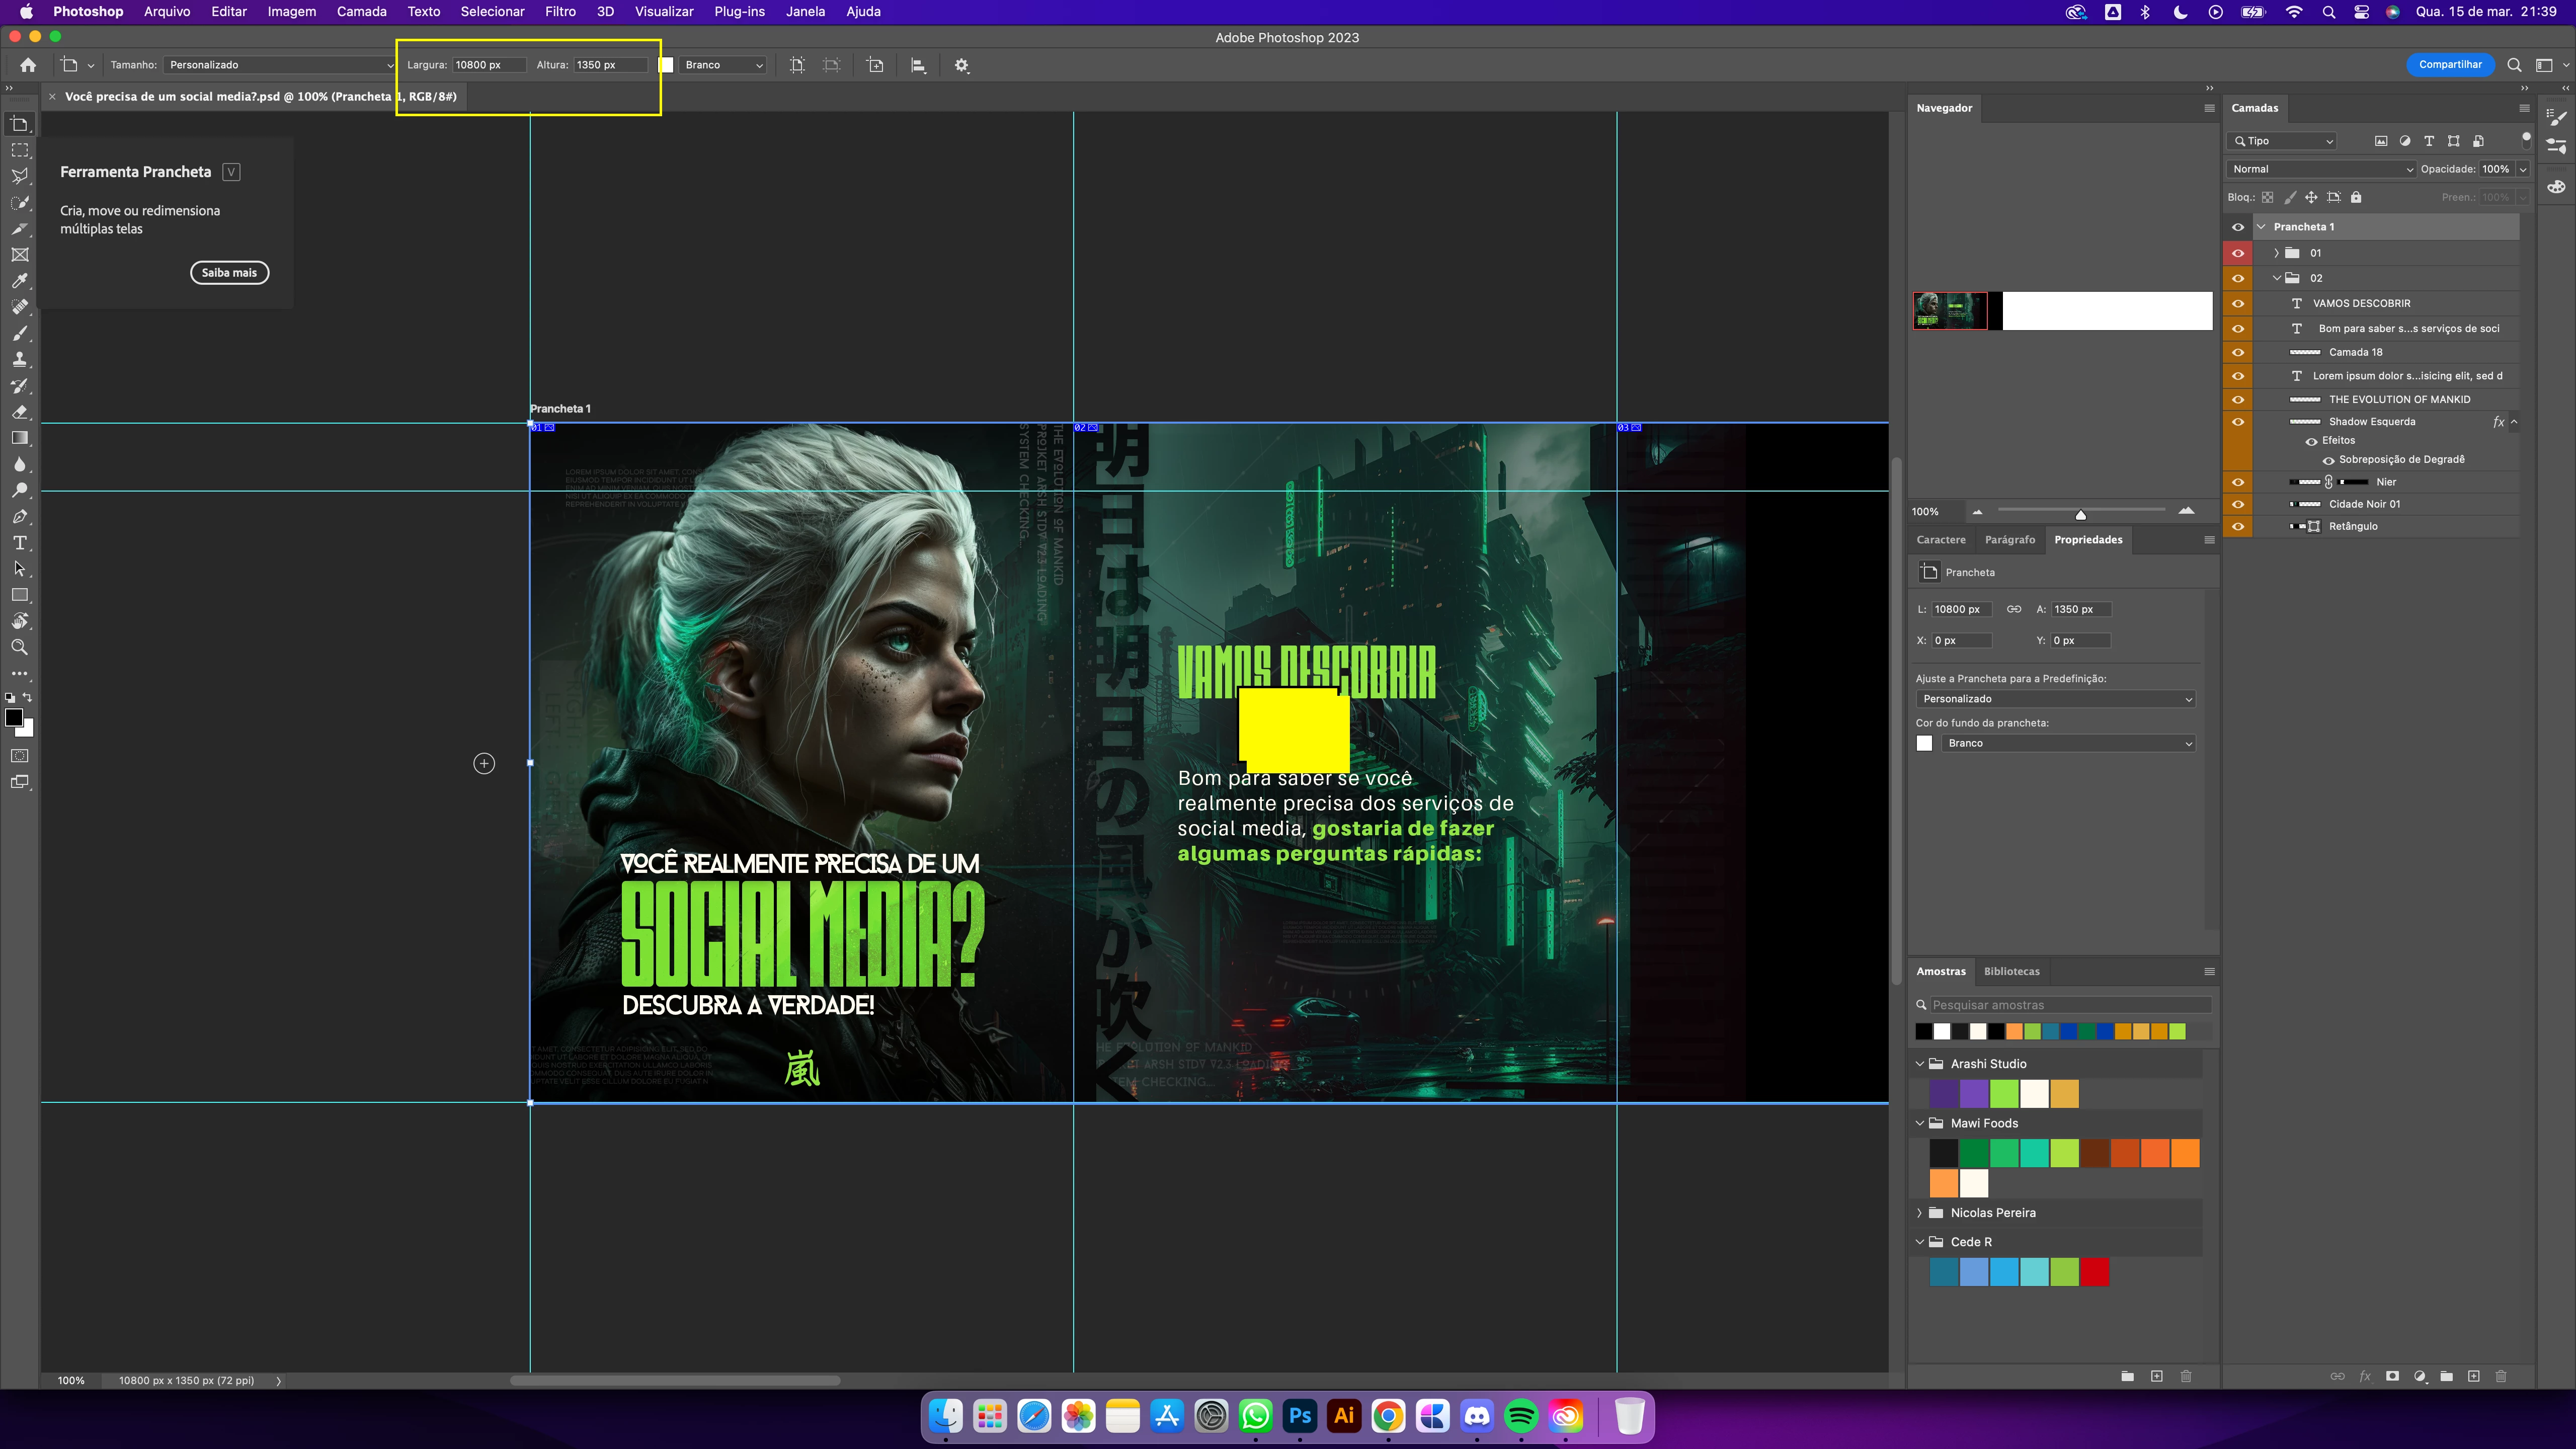
Task: Select the Zoom tool
Action: coord(19,647)
